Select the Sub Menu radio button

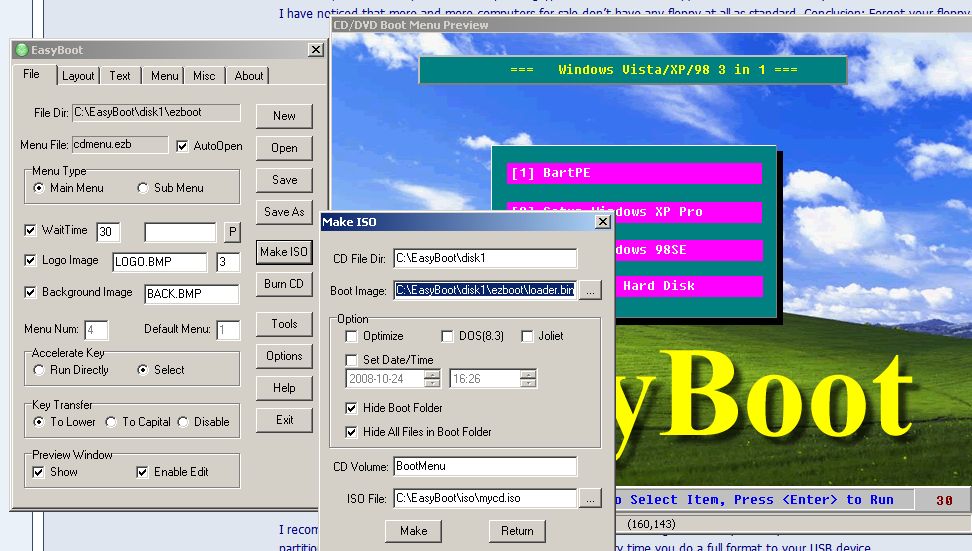[143, 188]
